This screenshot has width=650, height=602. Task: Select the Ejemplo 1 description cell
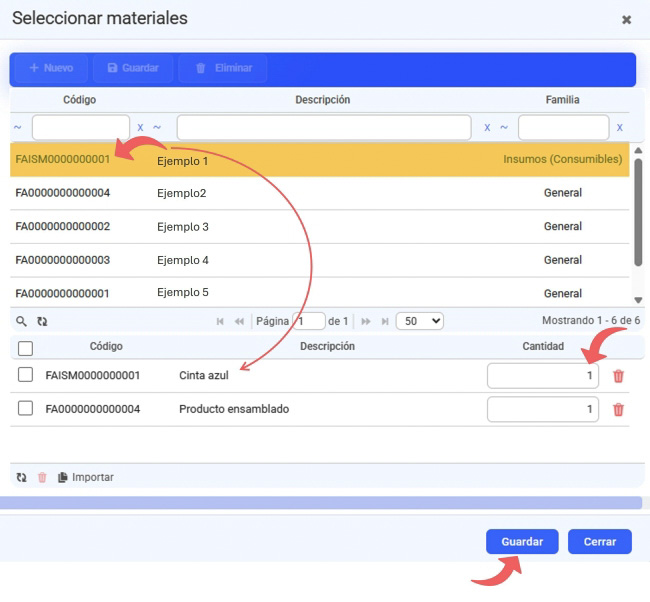[182, 161]
